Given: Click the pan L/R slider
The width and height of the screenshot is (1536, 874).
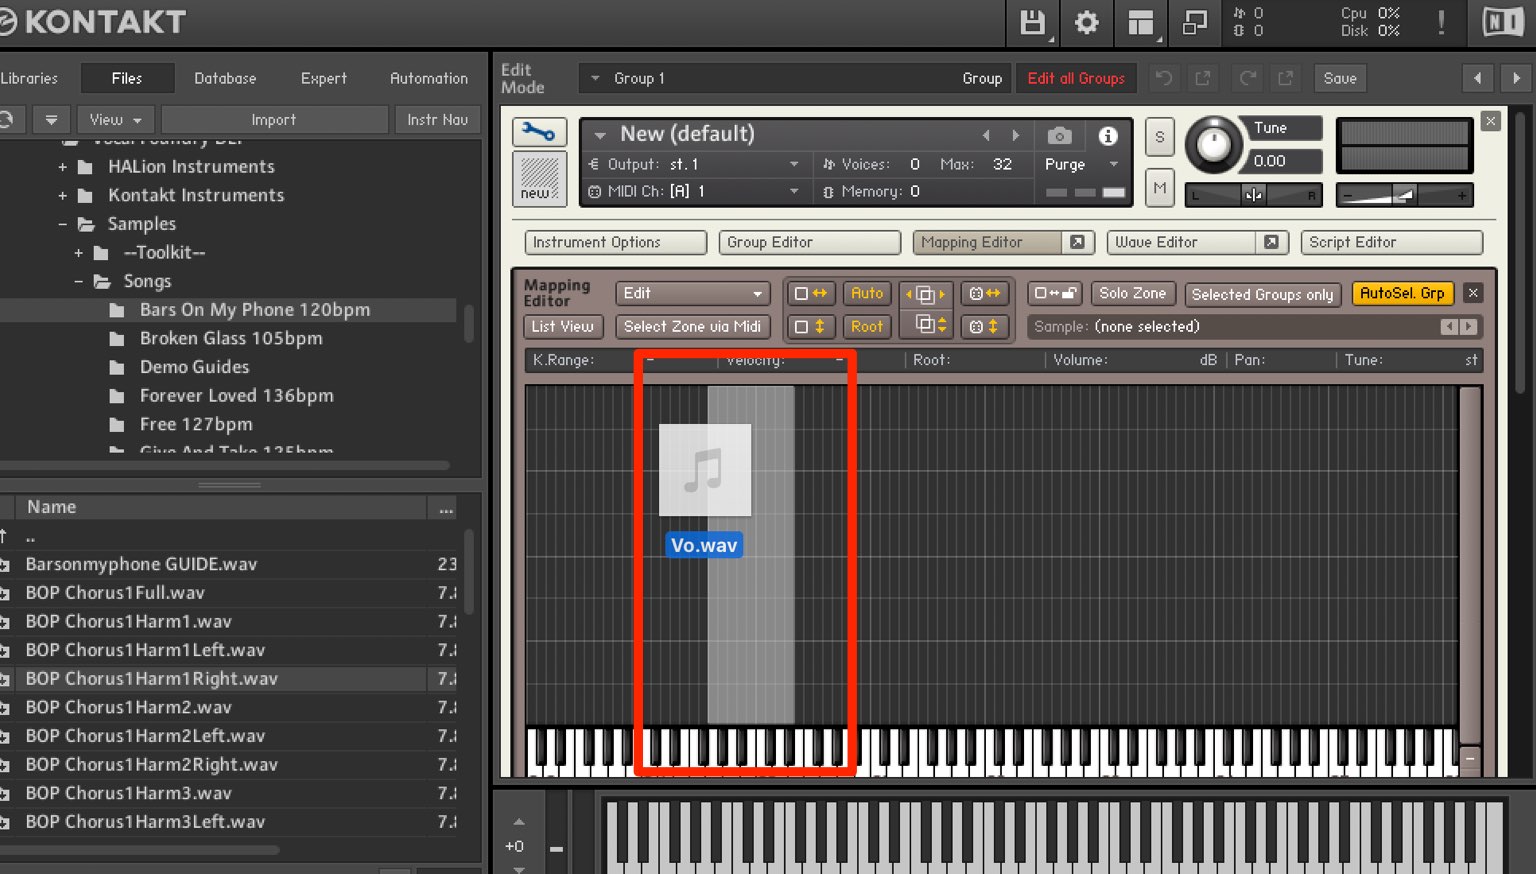Looking at the screenshot, I should click(1254, 195).
